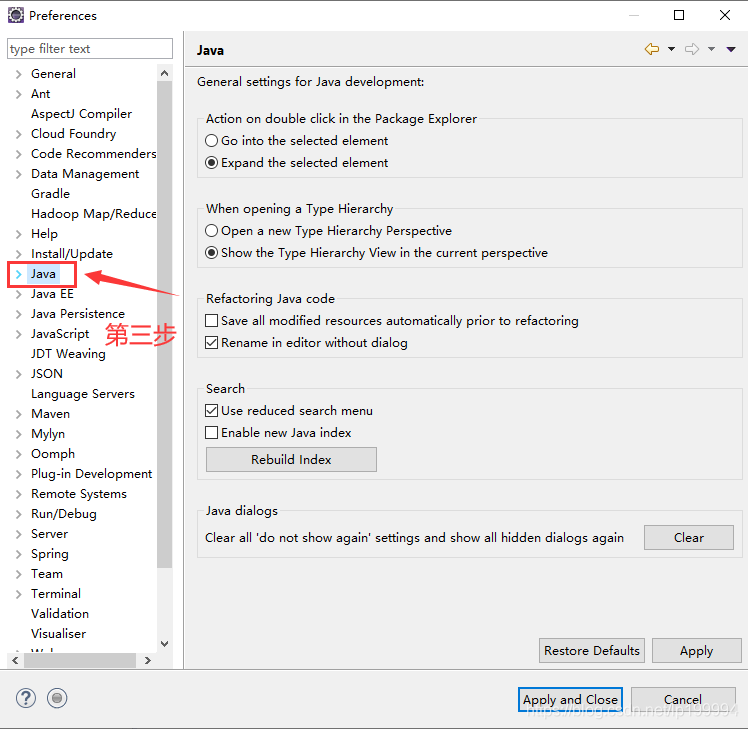Select Server preference page
Viewport: 748px width, 729px height.
tap(49, 534)
